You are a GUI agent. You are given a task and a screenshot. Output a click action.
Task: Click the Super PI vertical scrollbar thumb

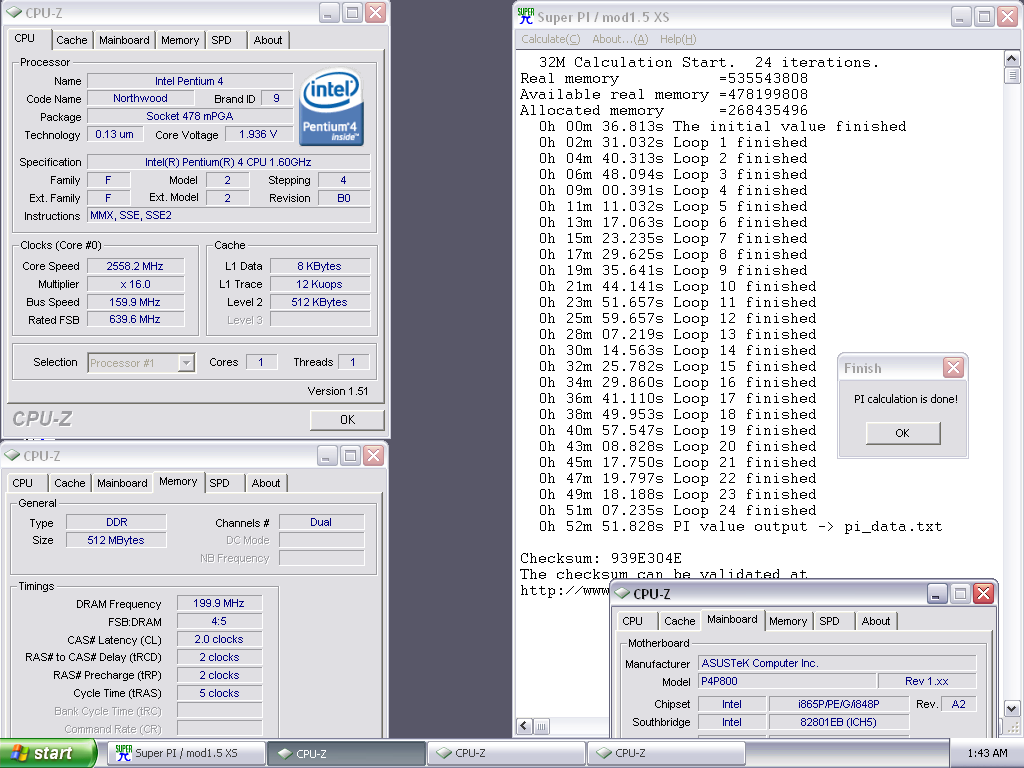tap(1011, 76)
